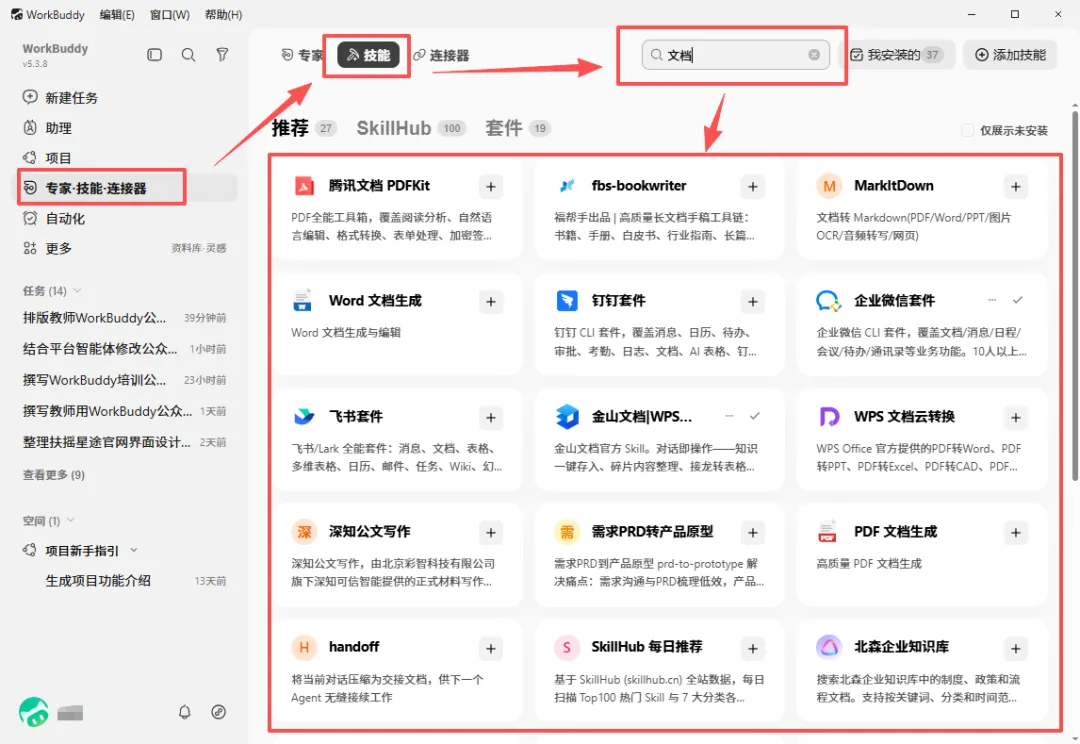Add the handoff skill

pos(490,648)
